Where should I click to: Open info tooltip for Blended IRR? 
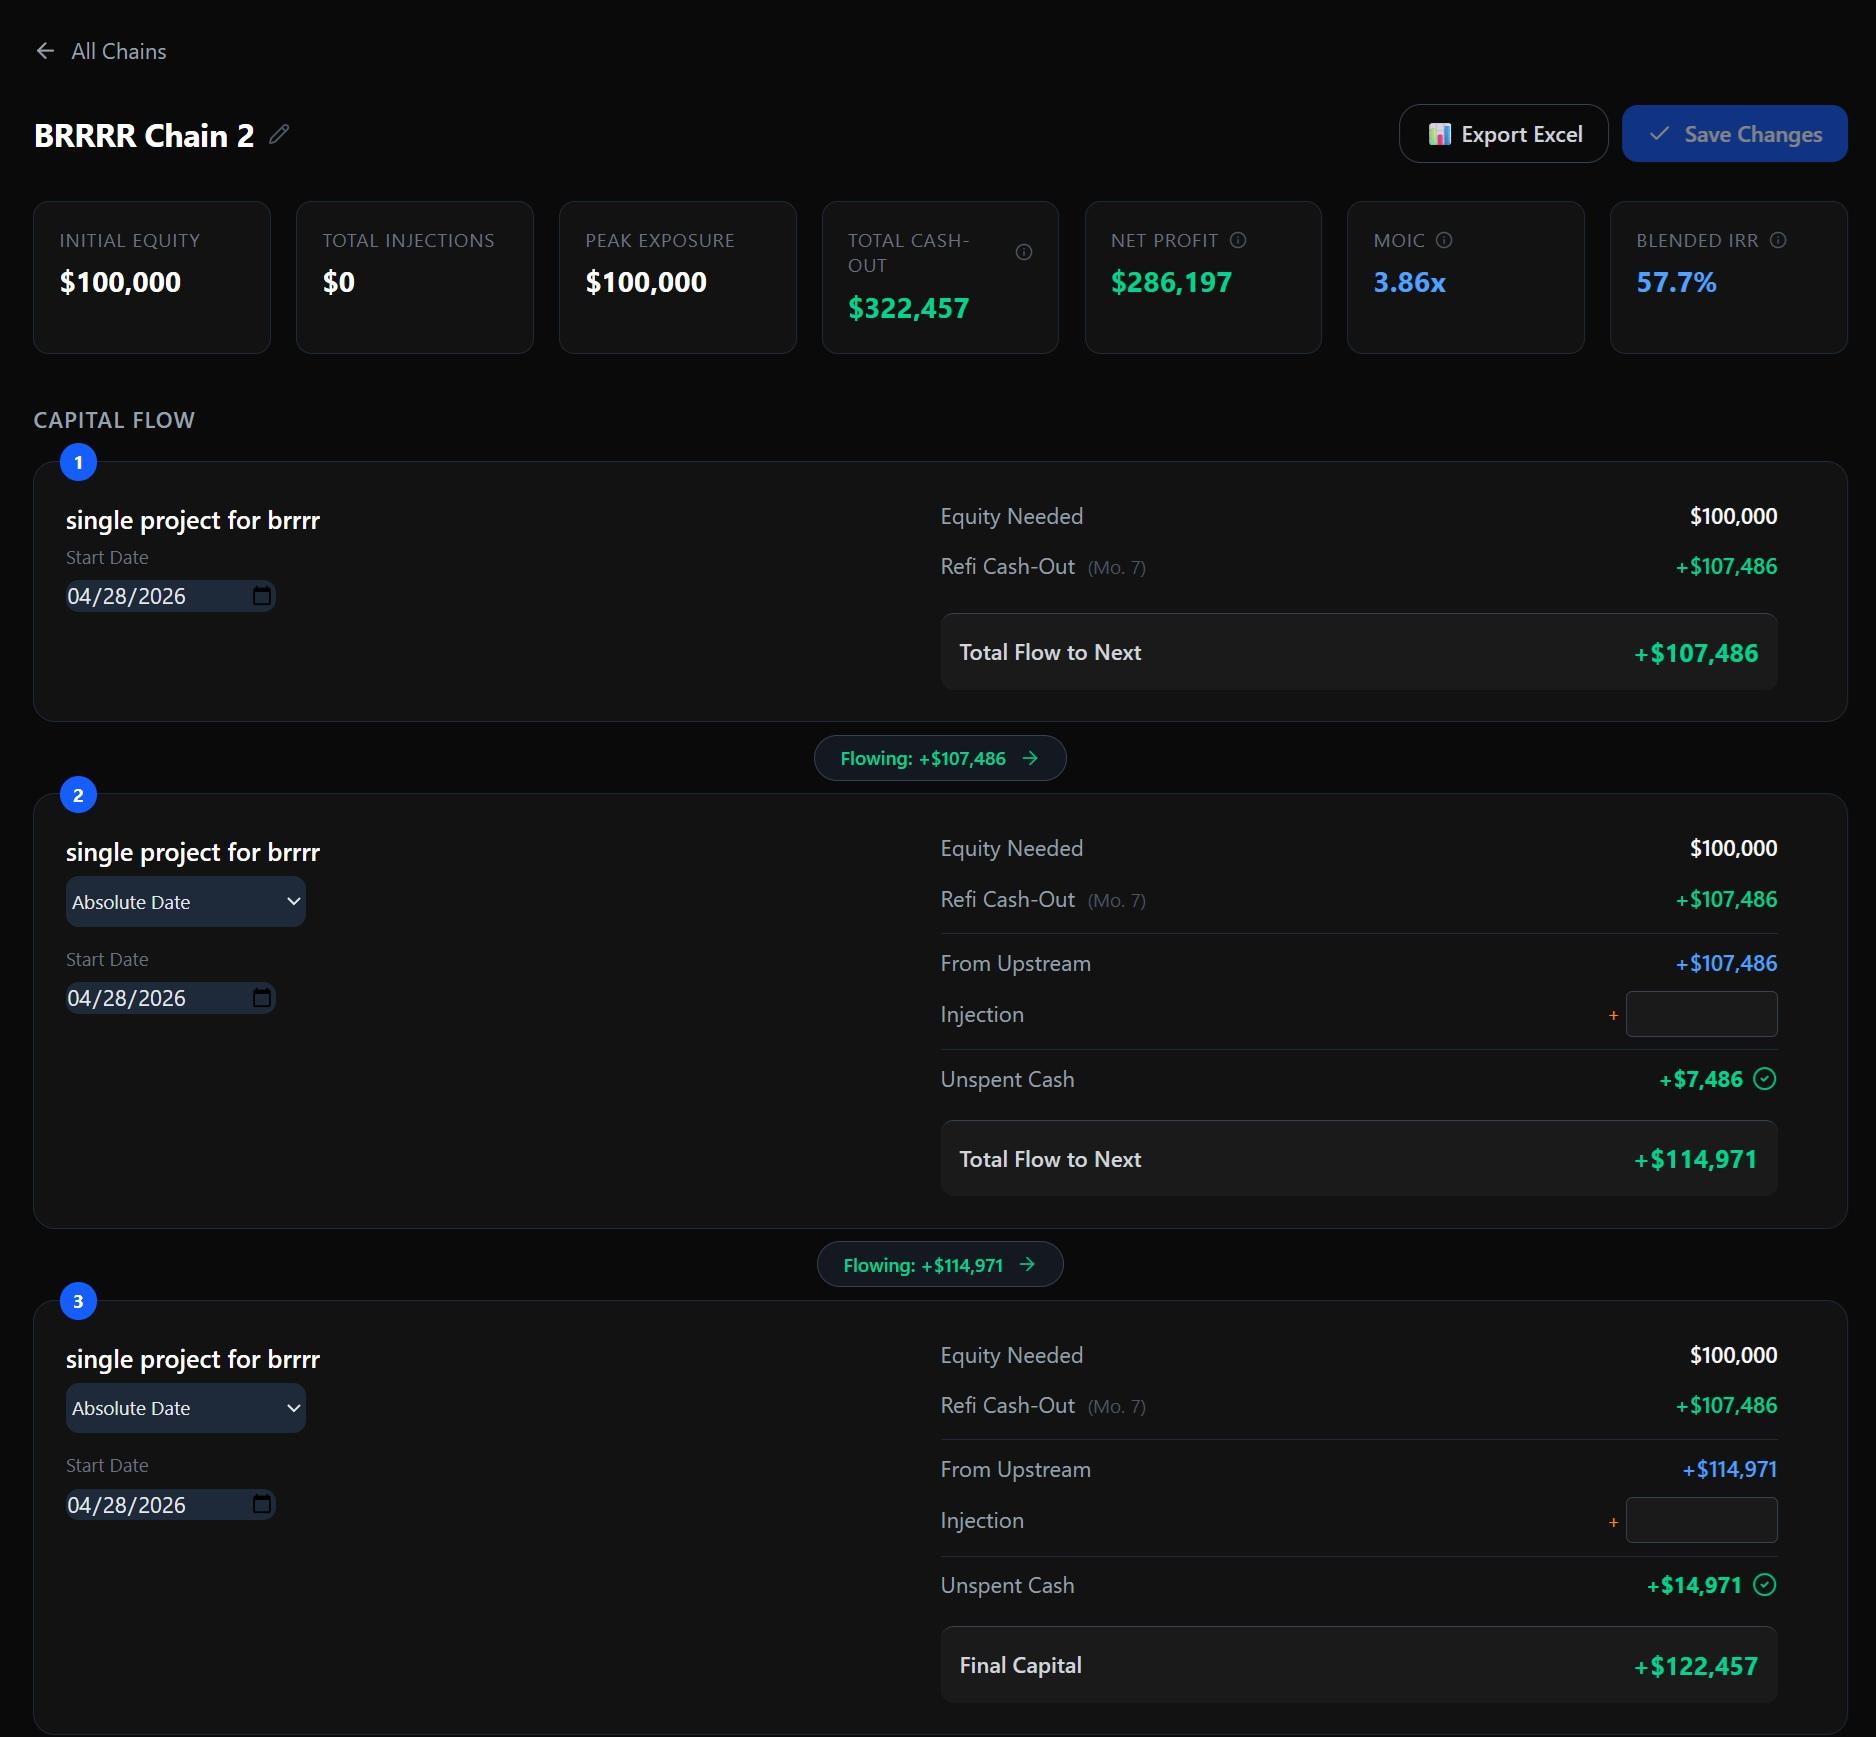click(x=1777, y=240)
